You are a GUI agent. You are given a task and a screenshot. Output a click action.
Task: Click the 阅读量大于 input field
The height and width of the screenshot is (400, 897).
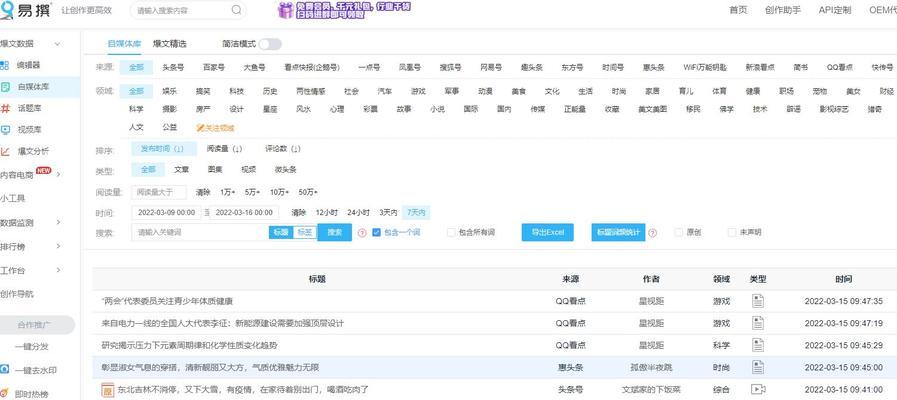point(159,192)
